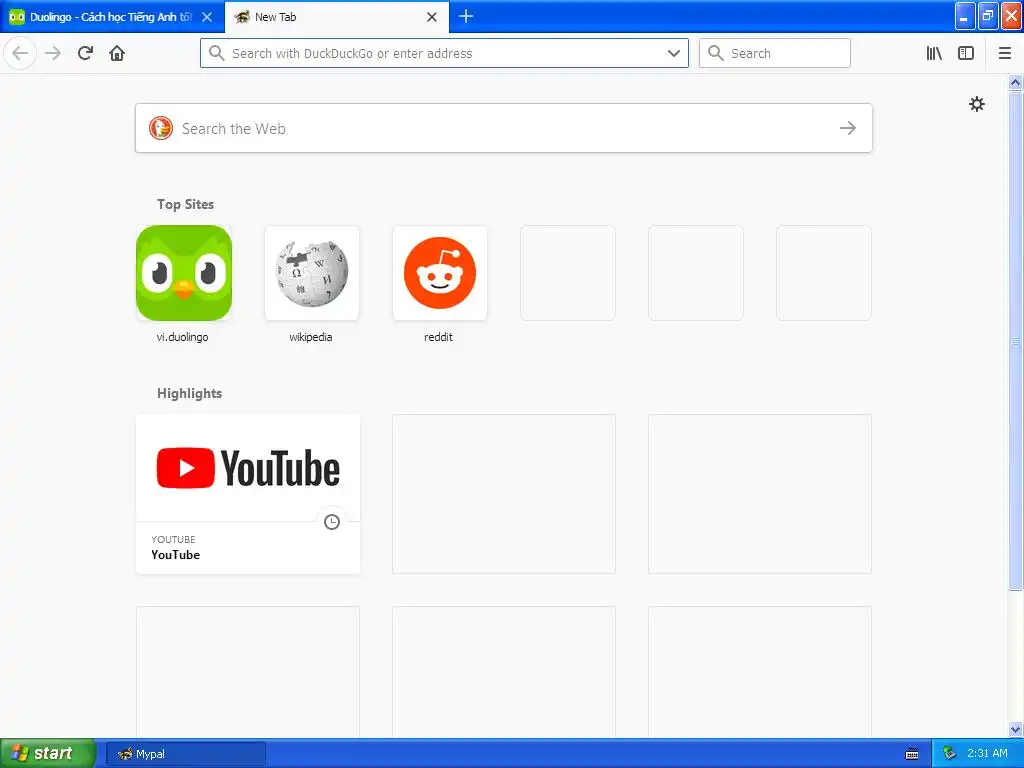Image resolution: width=1024 pixels, height=768 pixels.
Task: Minimize the browser window
Action: (x=965, y=16)
